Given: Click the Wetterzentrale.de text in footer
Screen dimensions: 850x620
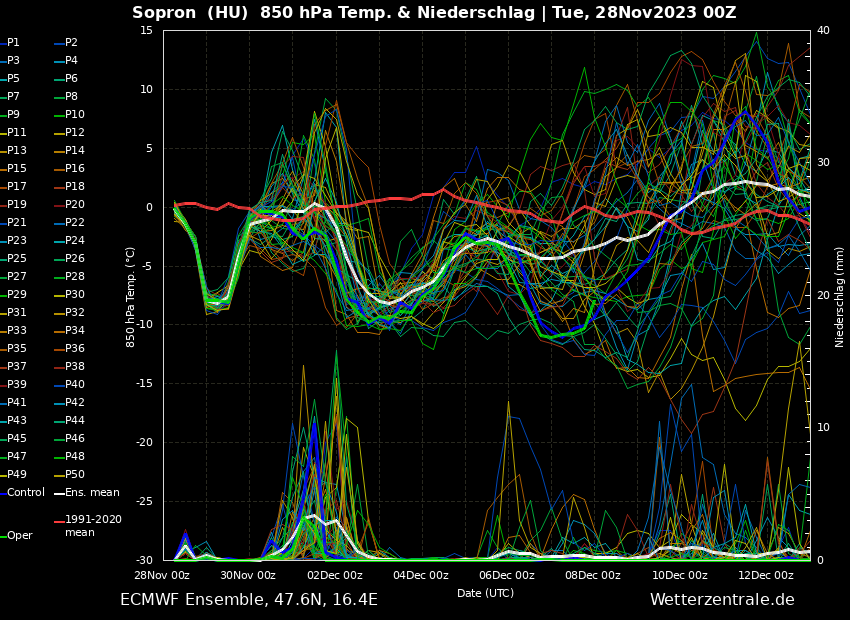Looking at the screenshot, I should (x=722, y=600).
